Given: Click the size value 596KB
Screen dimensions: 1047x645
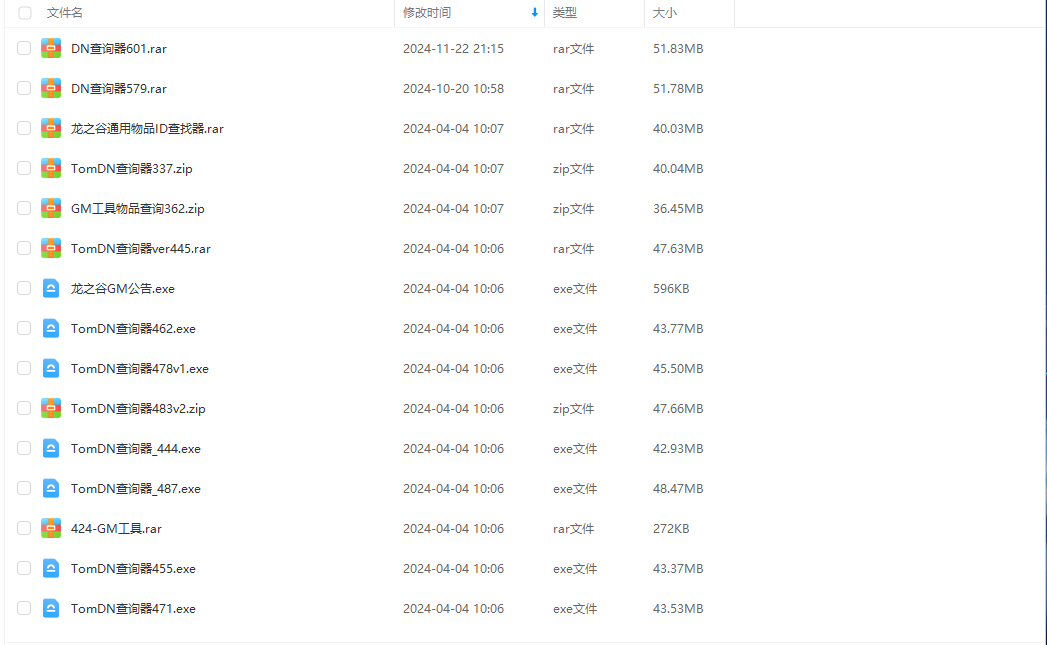Looking at the screenshot, I should coord(671,289).
